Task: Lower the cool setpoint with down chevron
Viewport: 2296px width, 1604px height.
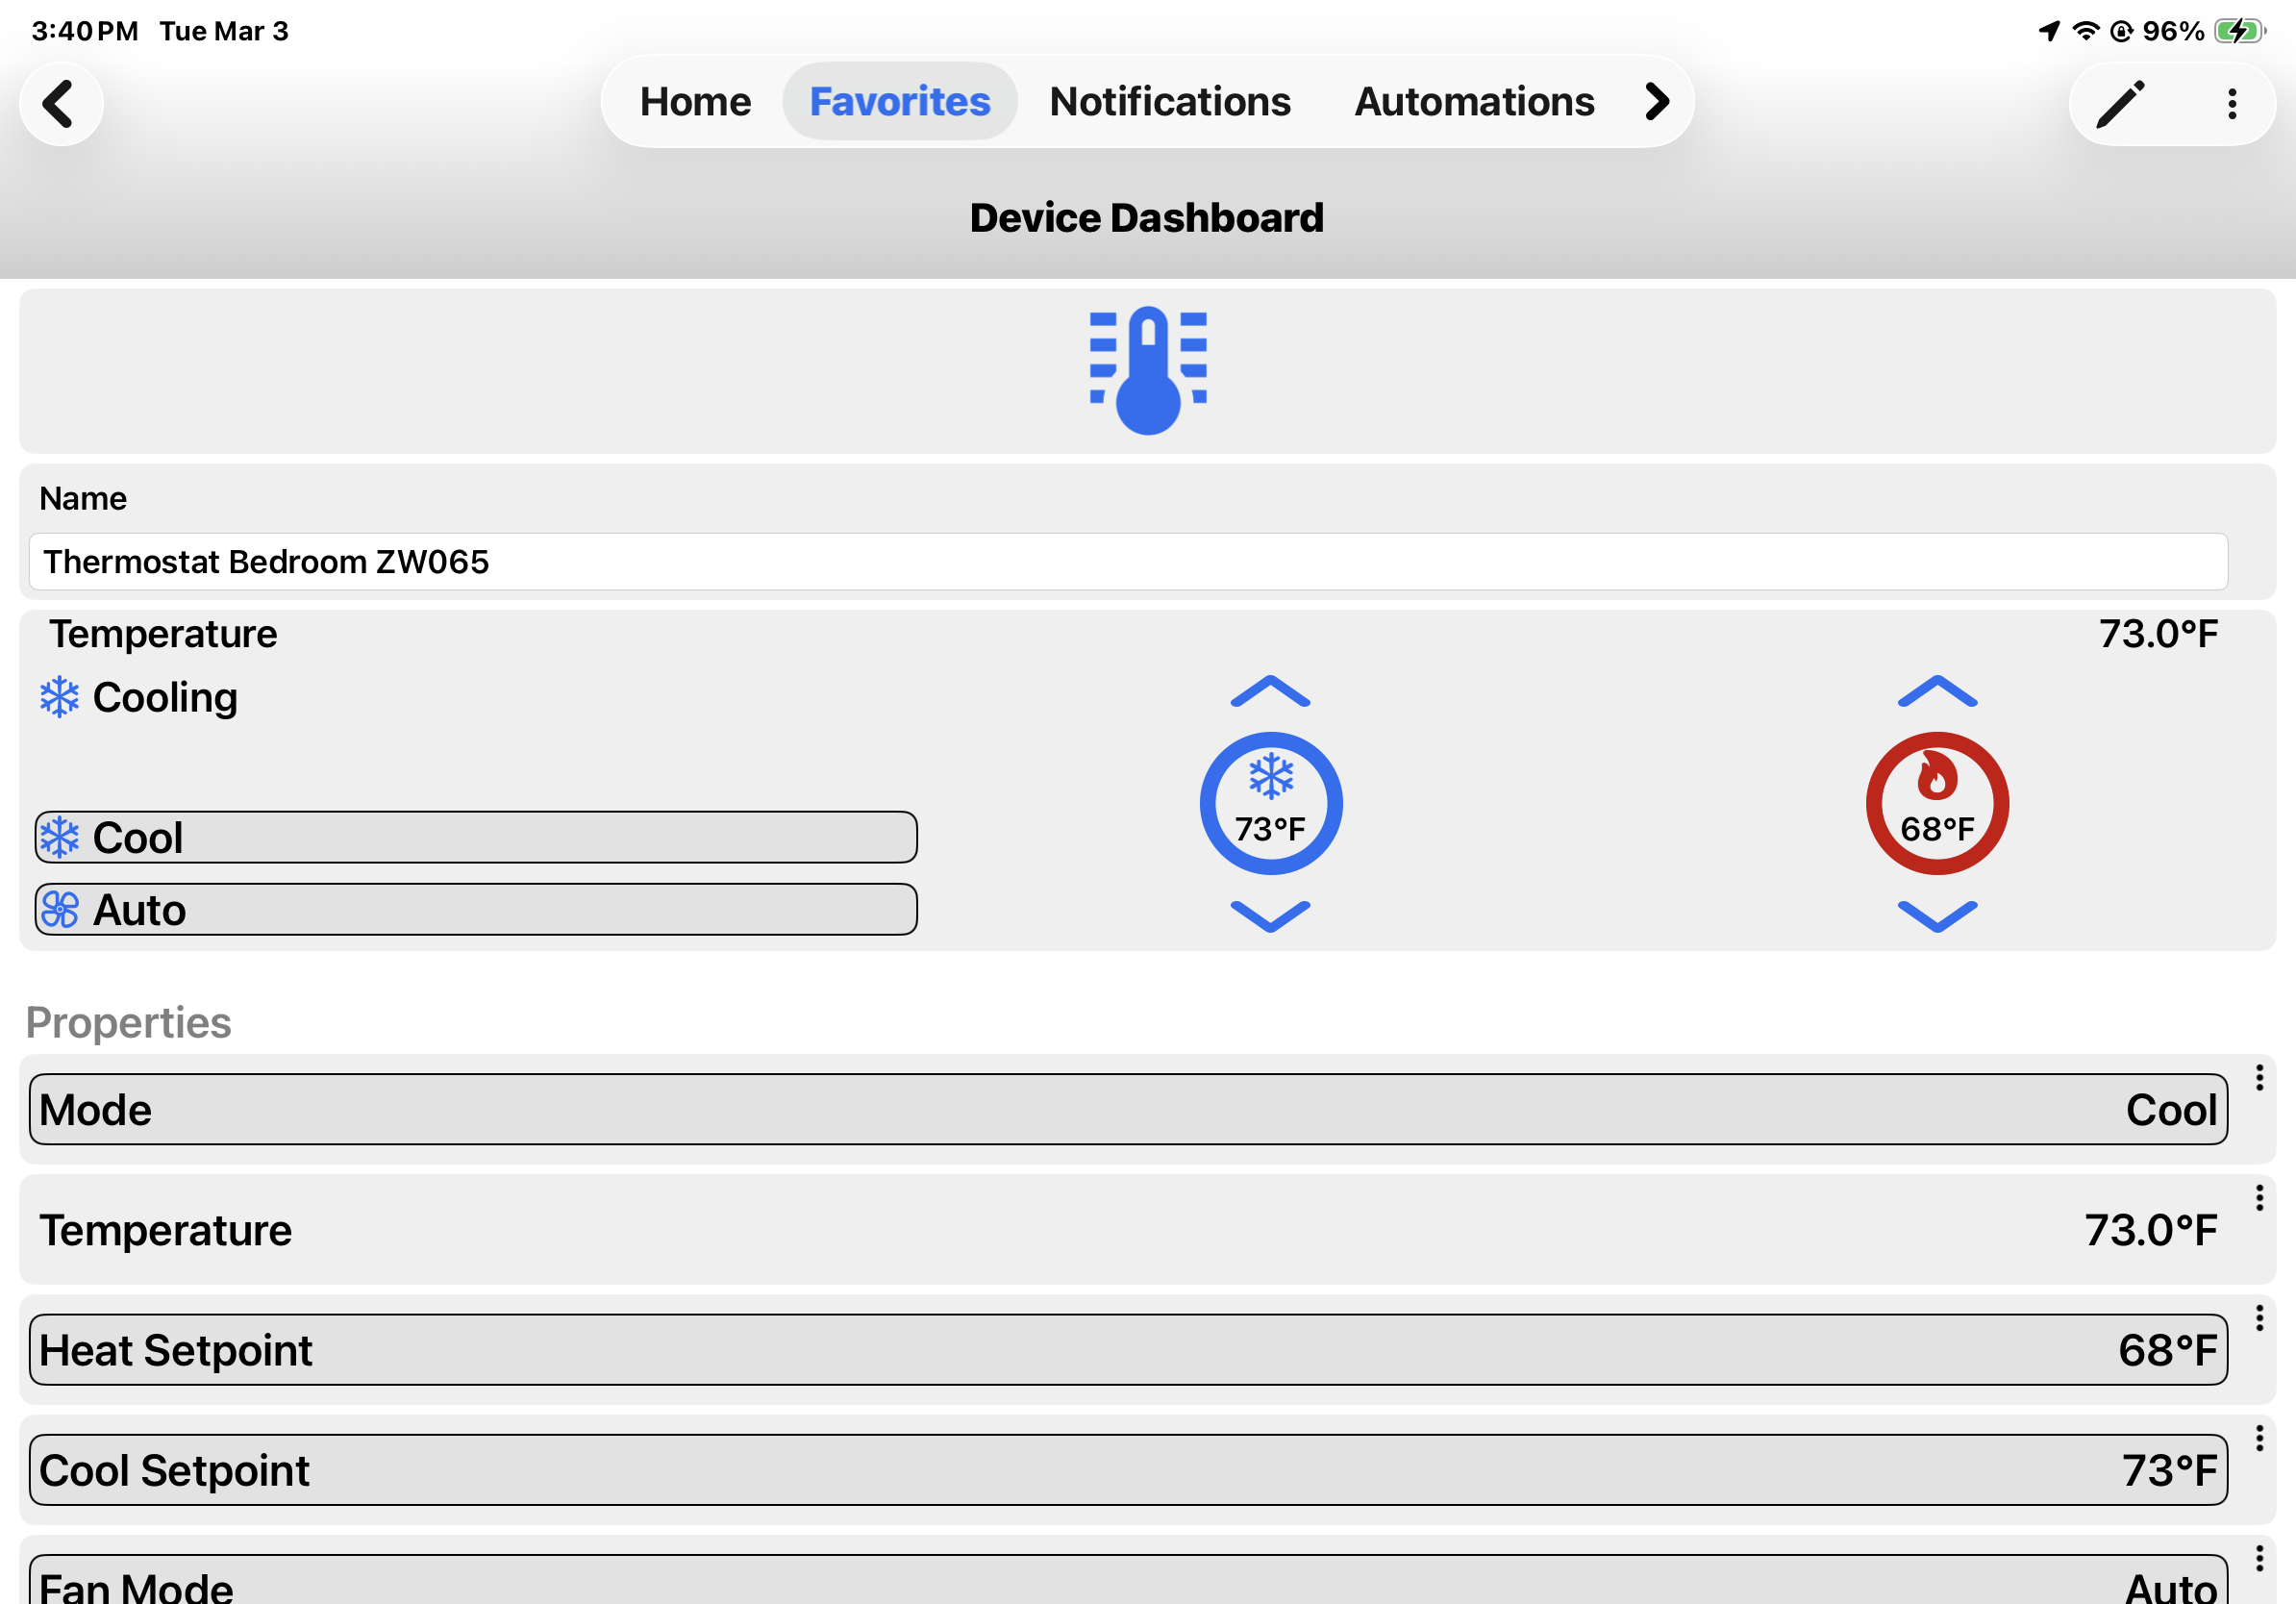Action: pyautogui.click(x=1270, y=915)
